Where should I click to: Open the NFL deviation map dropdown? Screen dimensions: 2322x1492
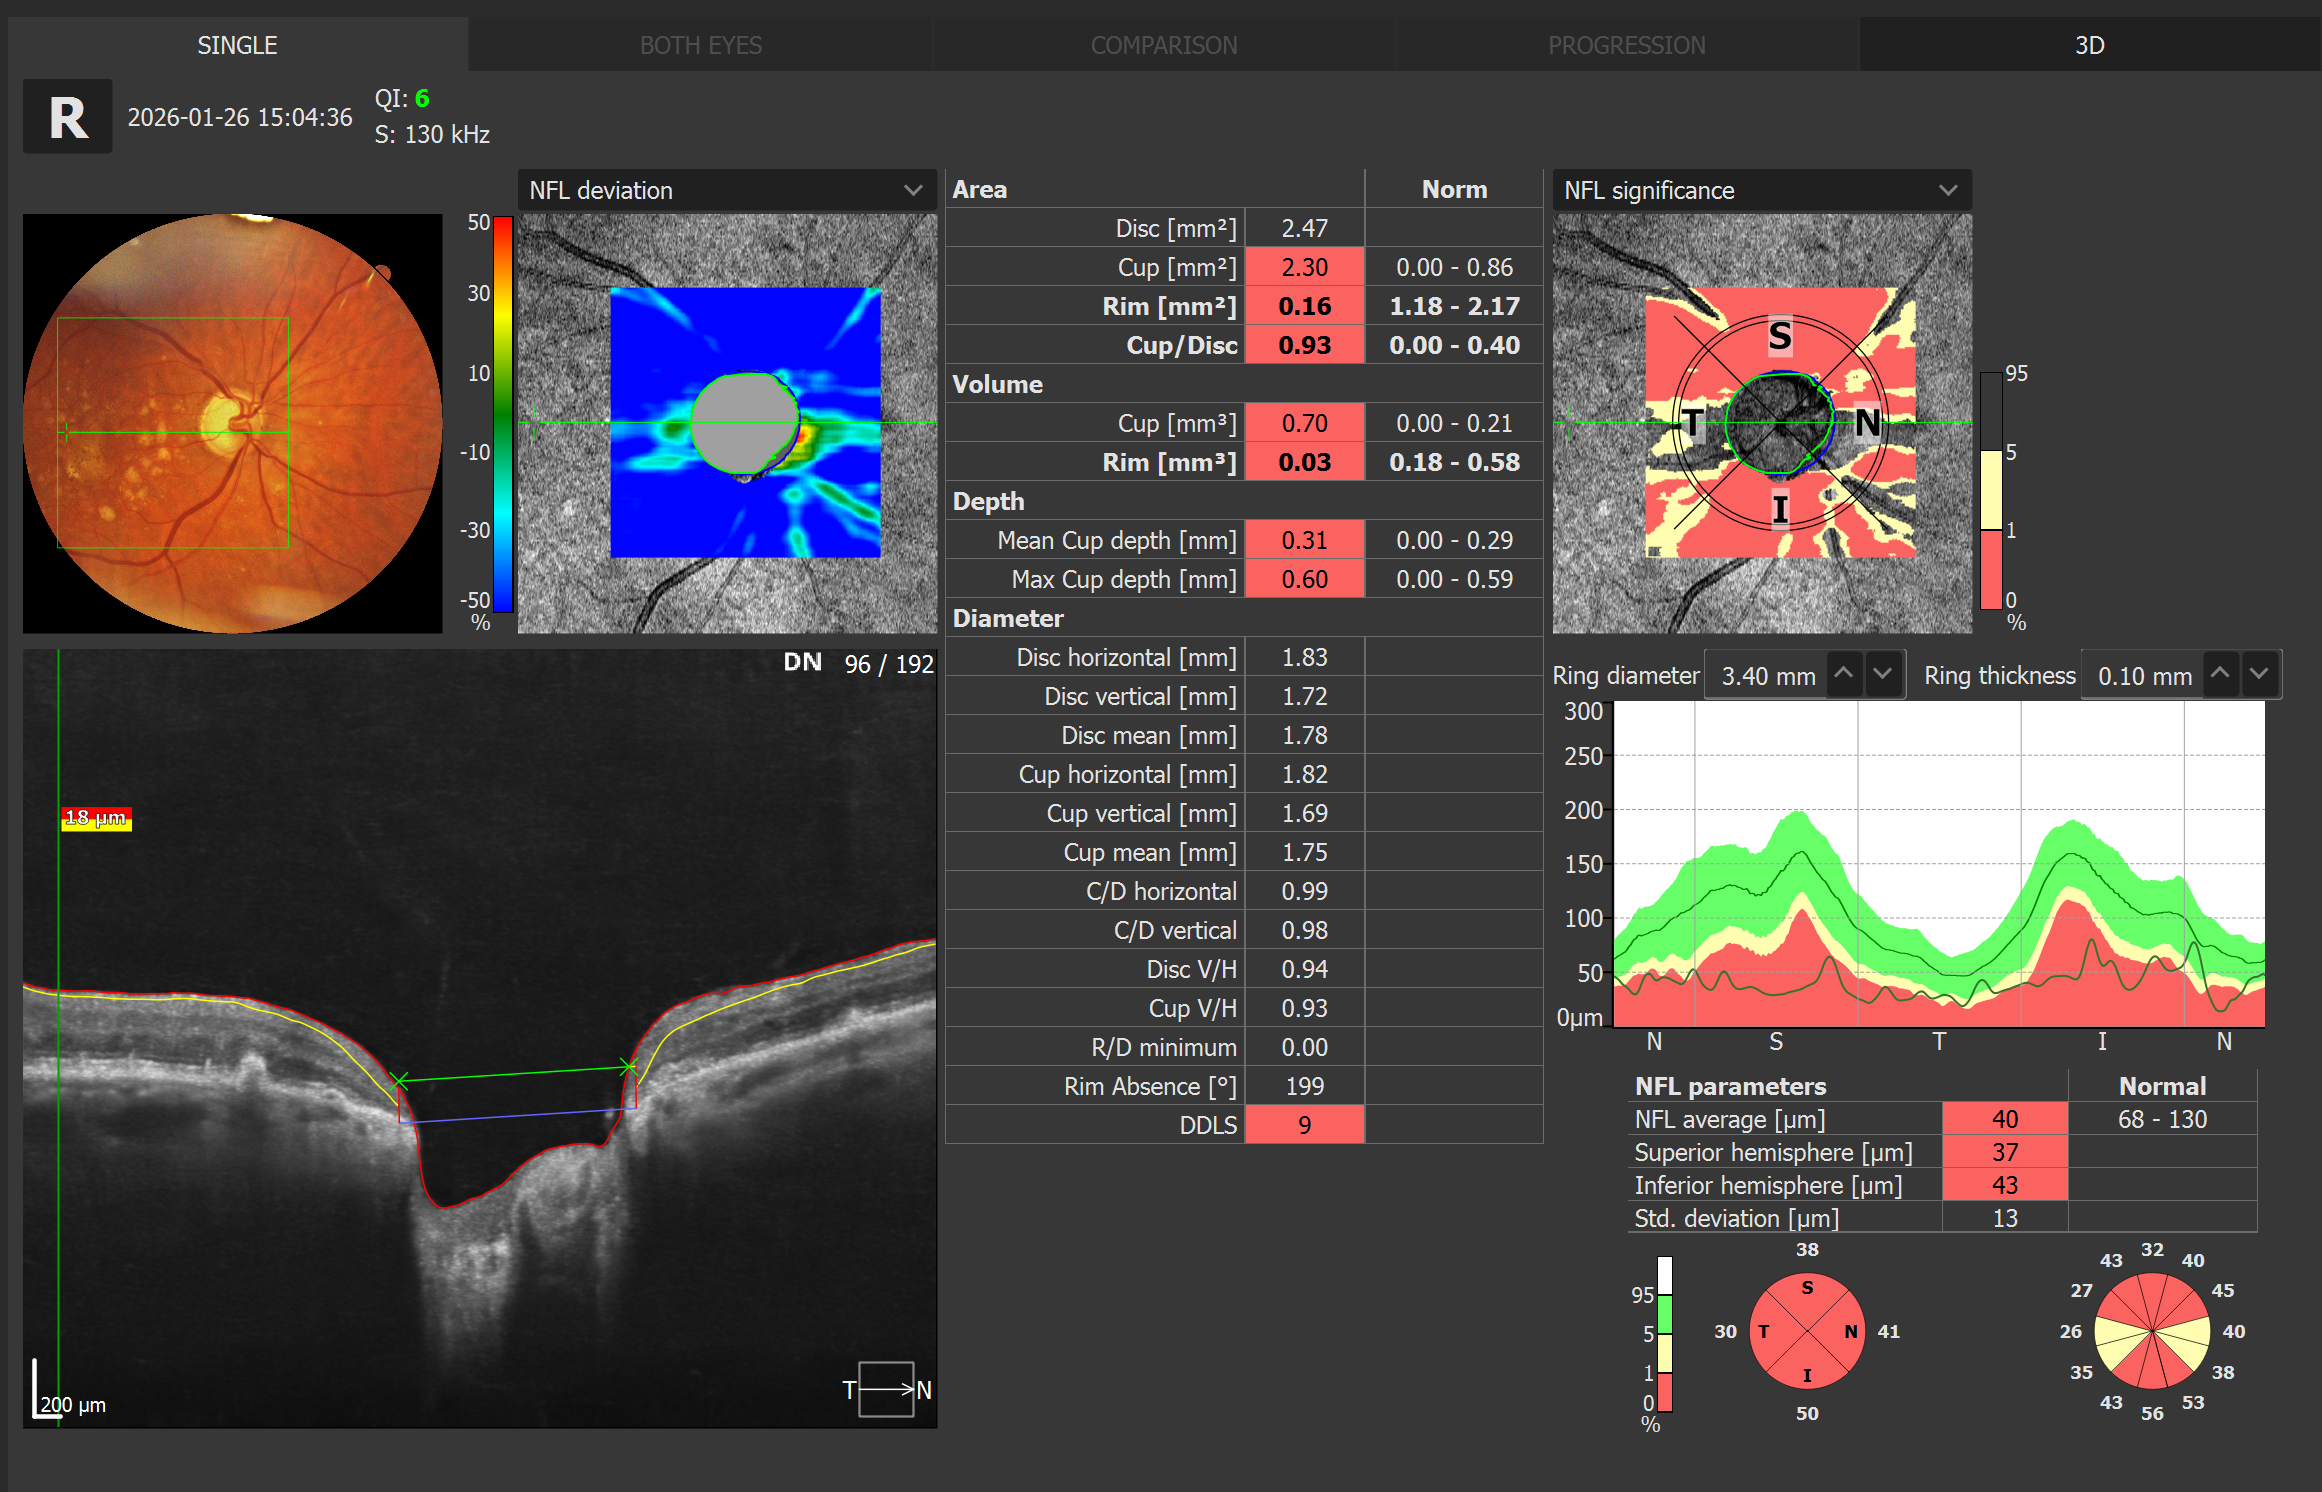coord(727,190)
